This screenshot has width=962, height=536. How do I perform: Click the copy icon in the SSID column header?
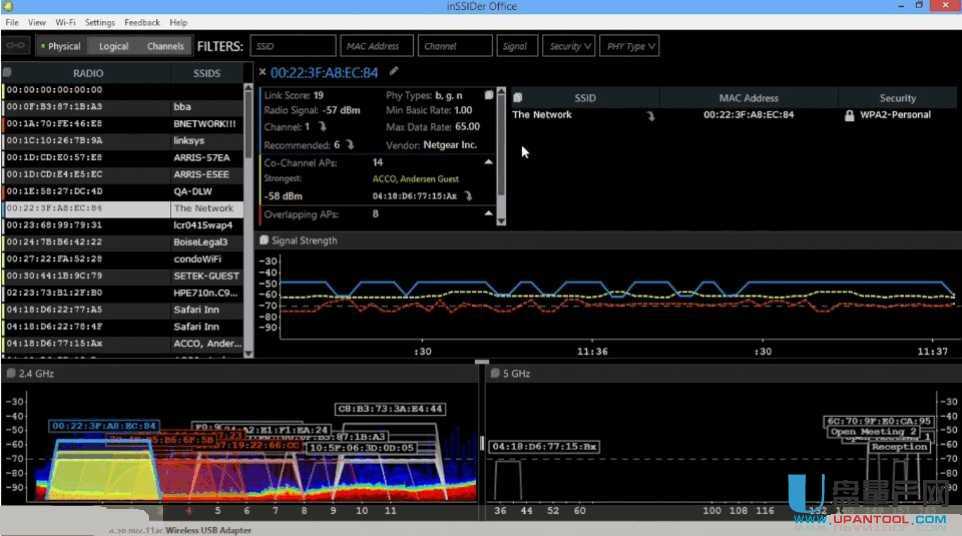coord(518,98)
